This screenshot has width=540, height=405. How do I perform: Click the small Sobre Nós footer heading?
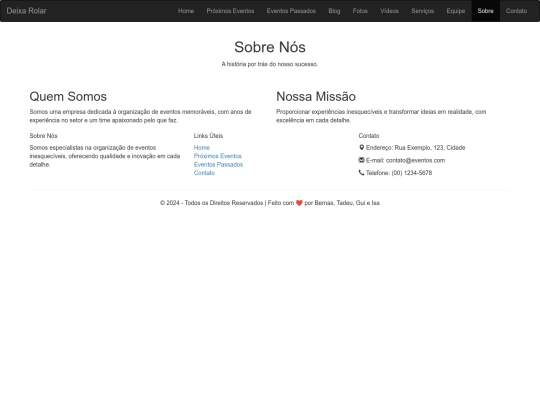(x=43, y=136)
